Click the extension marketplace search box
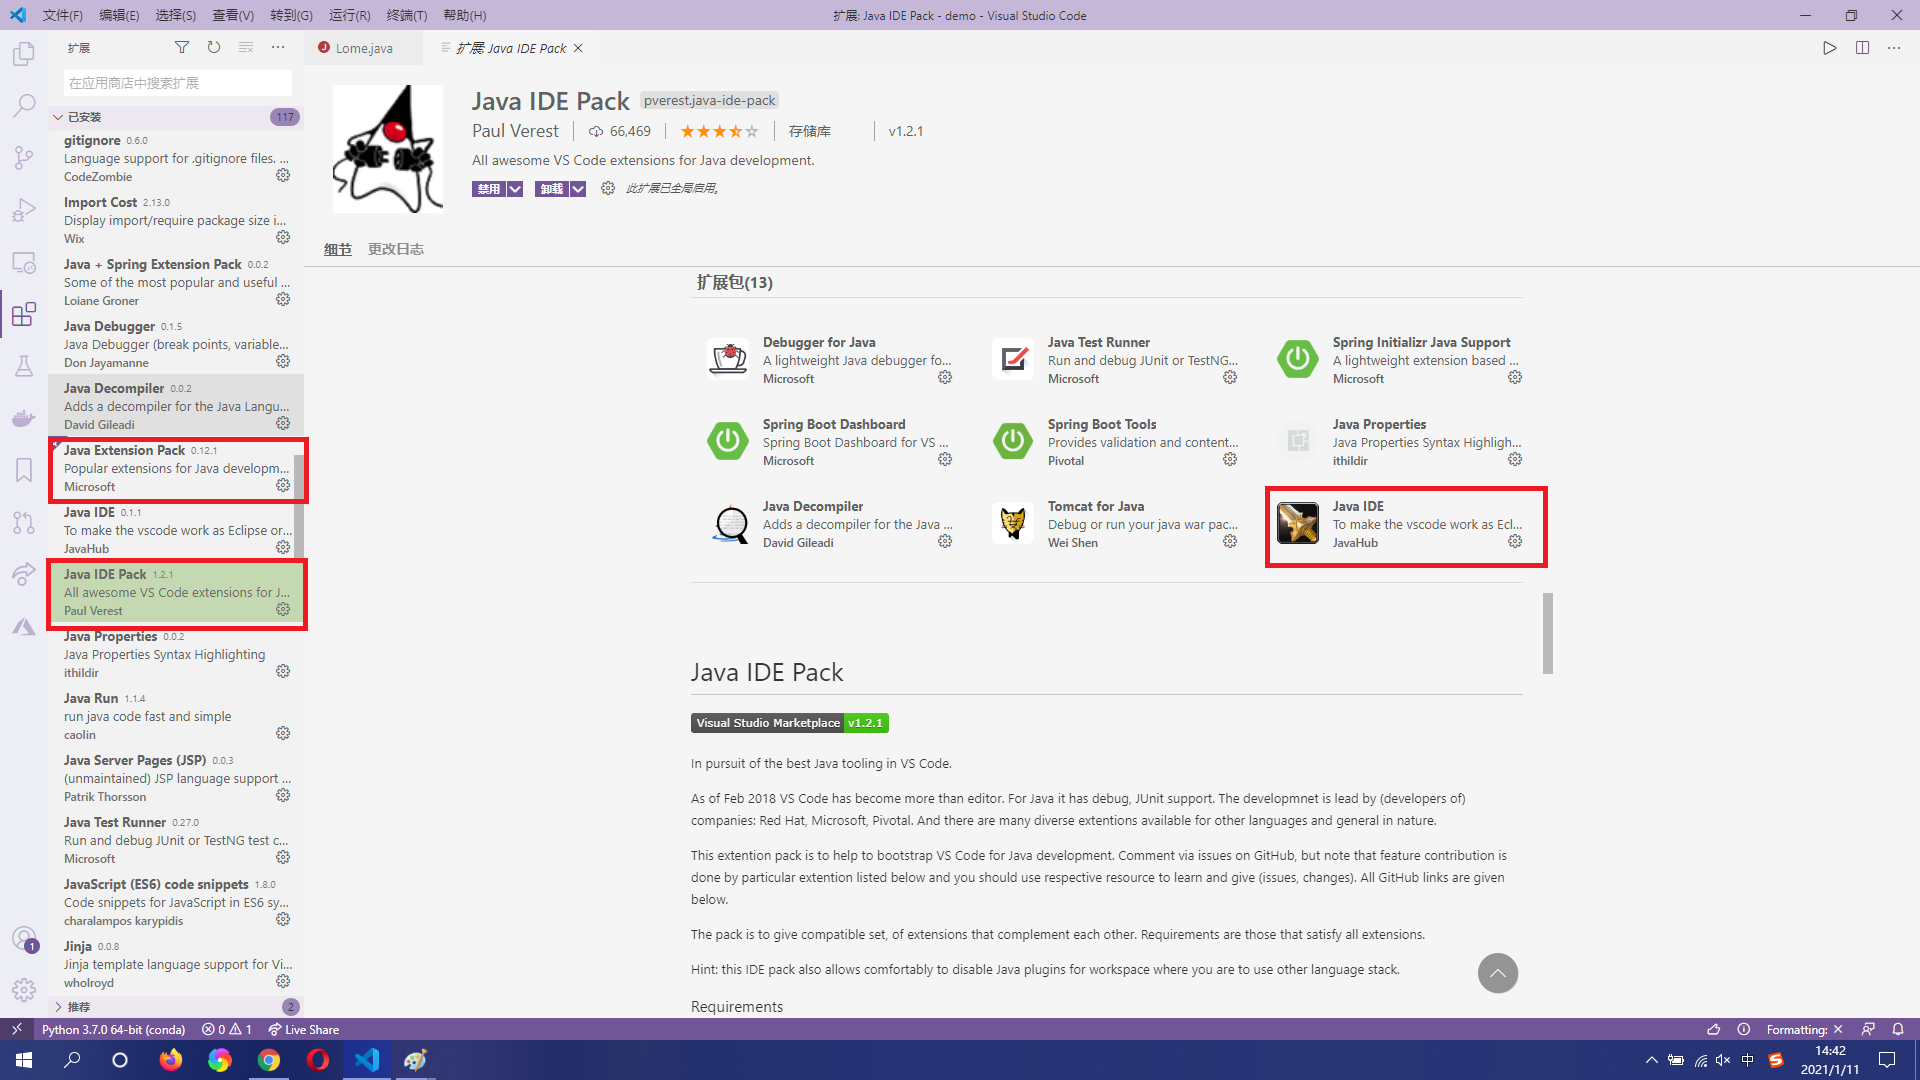 [177, 83]
